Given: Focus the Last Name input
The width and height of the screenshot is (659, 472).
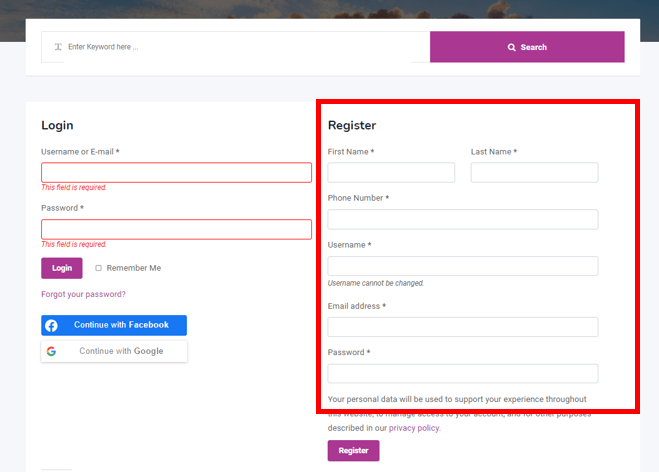Looking at the screenshot, I should click(534, 173).
